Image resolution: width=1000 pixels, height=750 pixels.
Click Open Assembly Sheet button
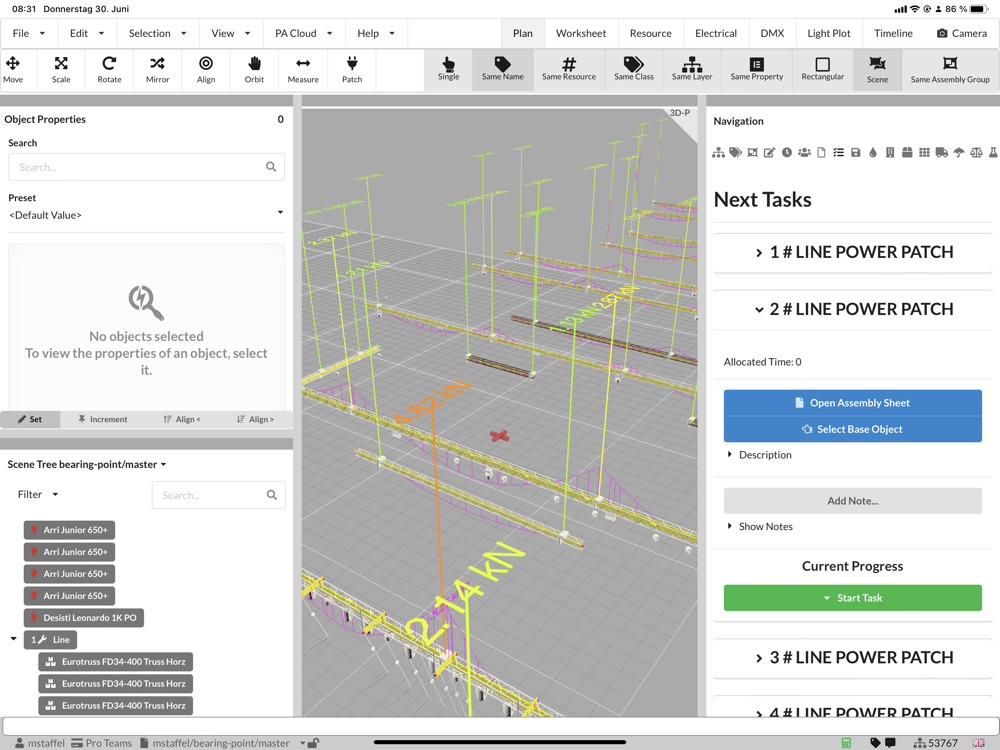[852, 403]
